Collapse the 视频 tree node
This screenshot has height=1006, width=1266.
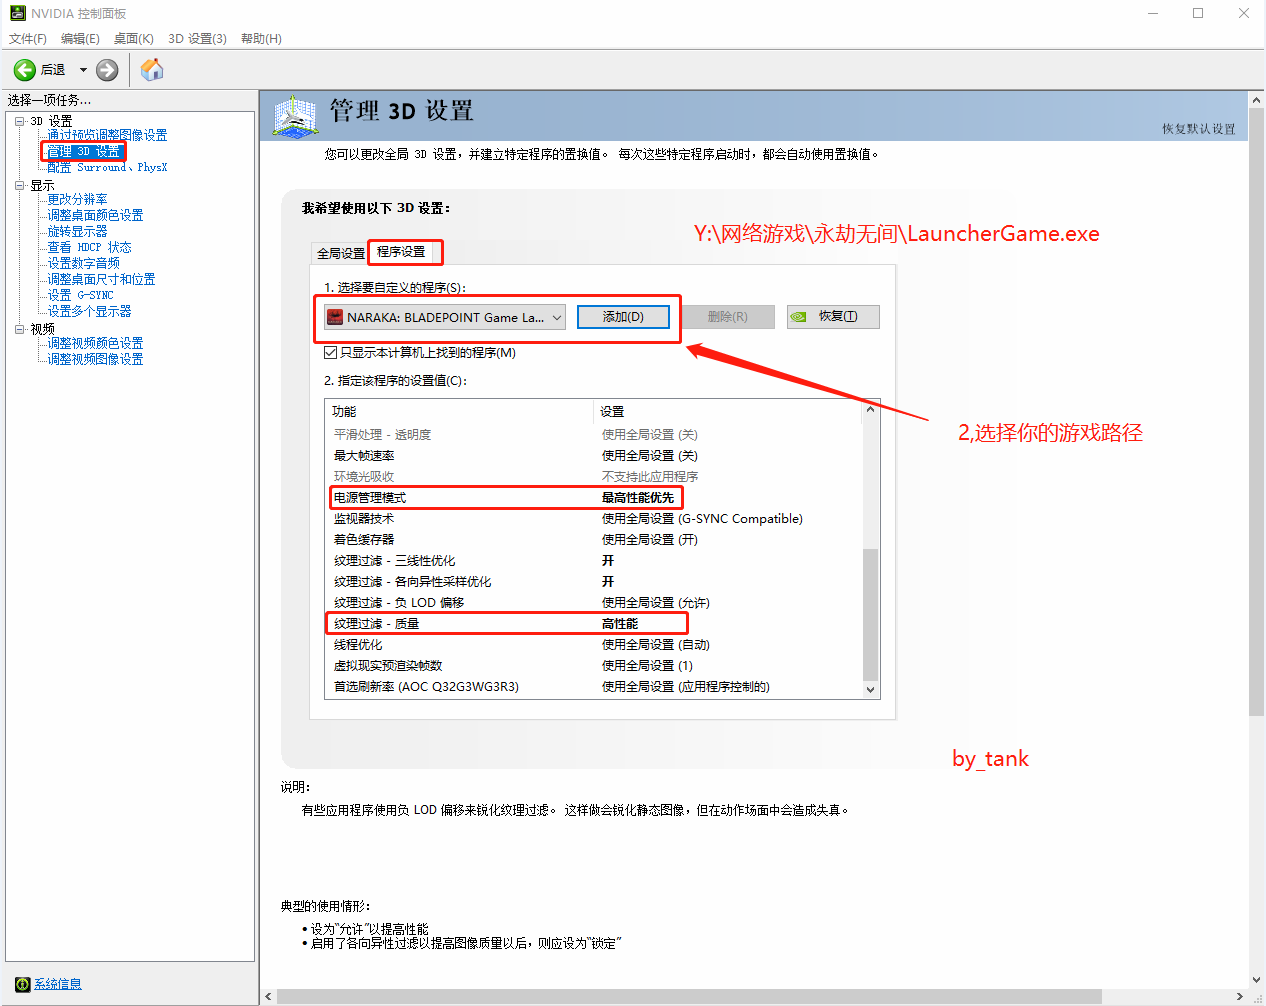click(x=20, y=329)
